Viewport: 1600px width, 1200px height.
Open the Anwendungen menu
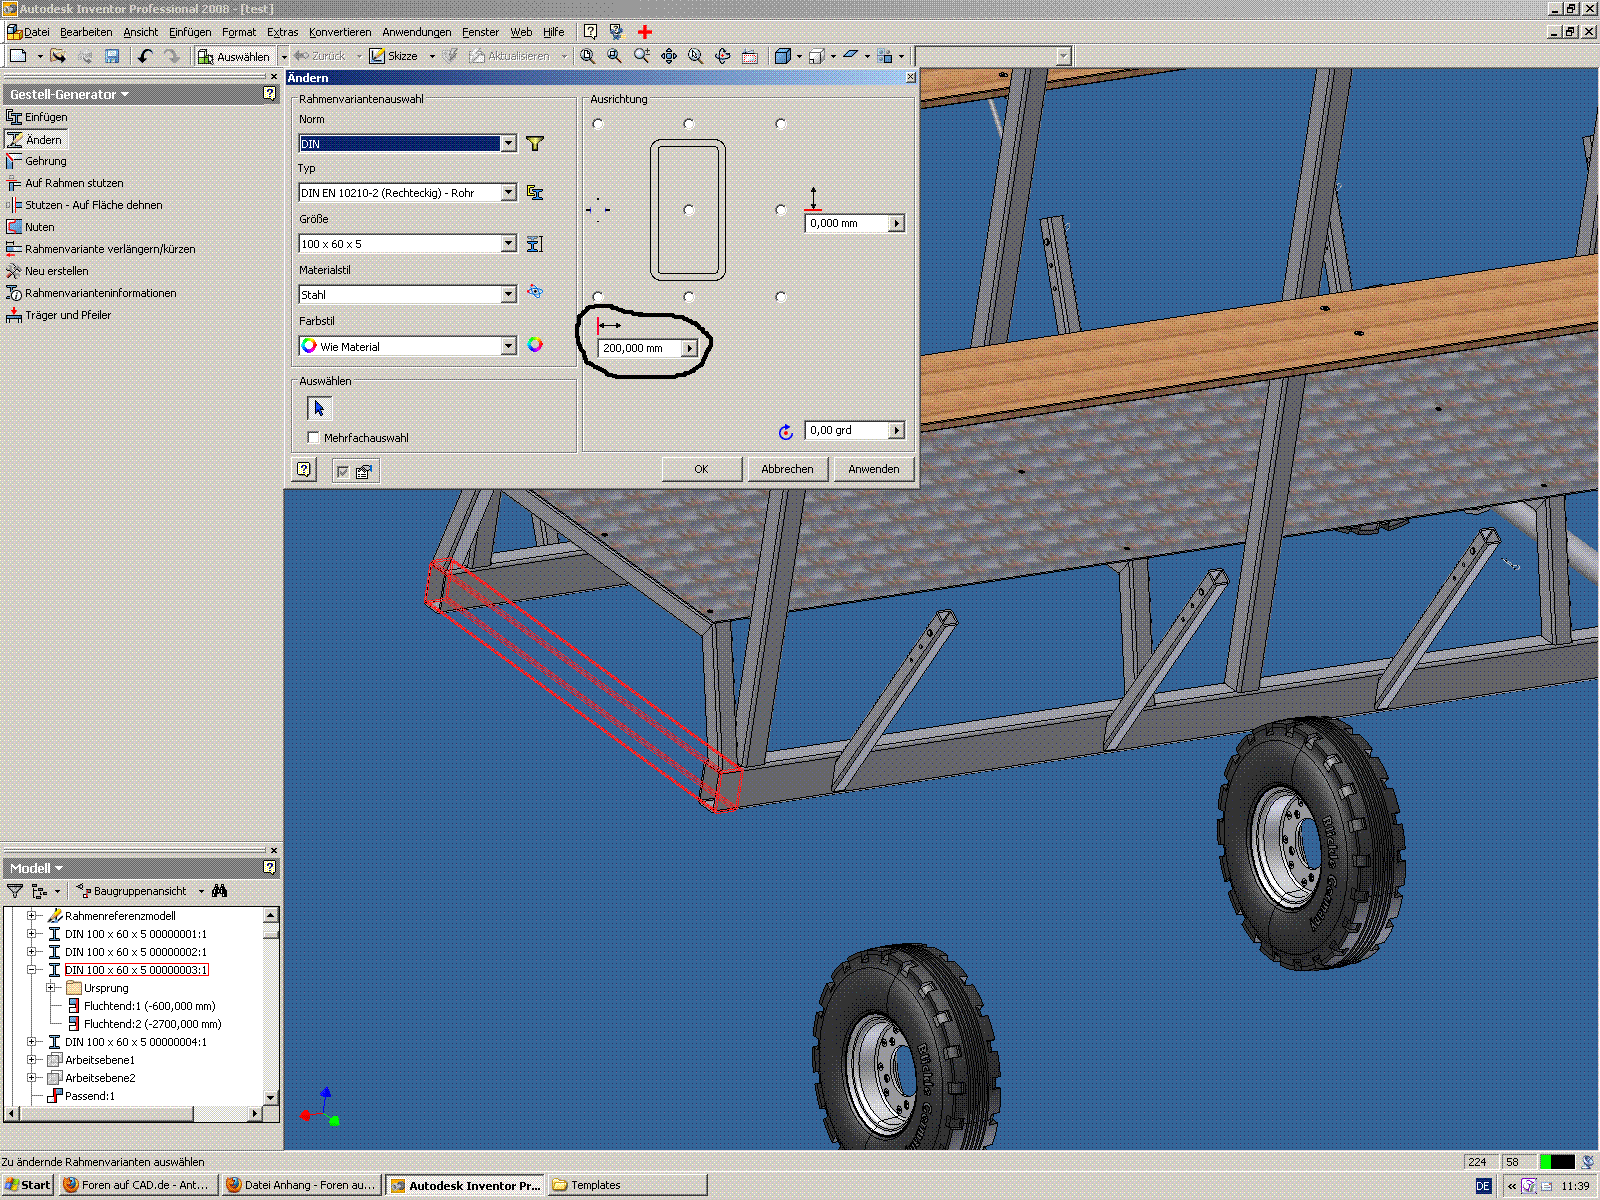pyautogui.click(x=416, y=32)
